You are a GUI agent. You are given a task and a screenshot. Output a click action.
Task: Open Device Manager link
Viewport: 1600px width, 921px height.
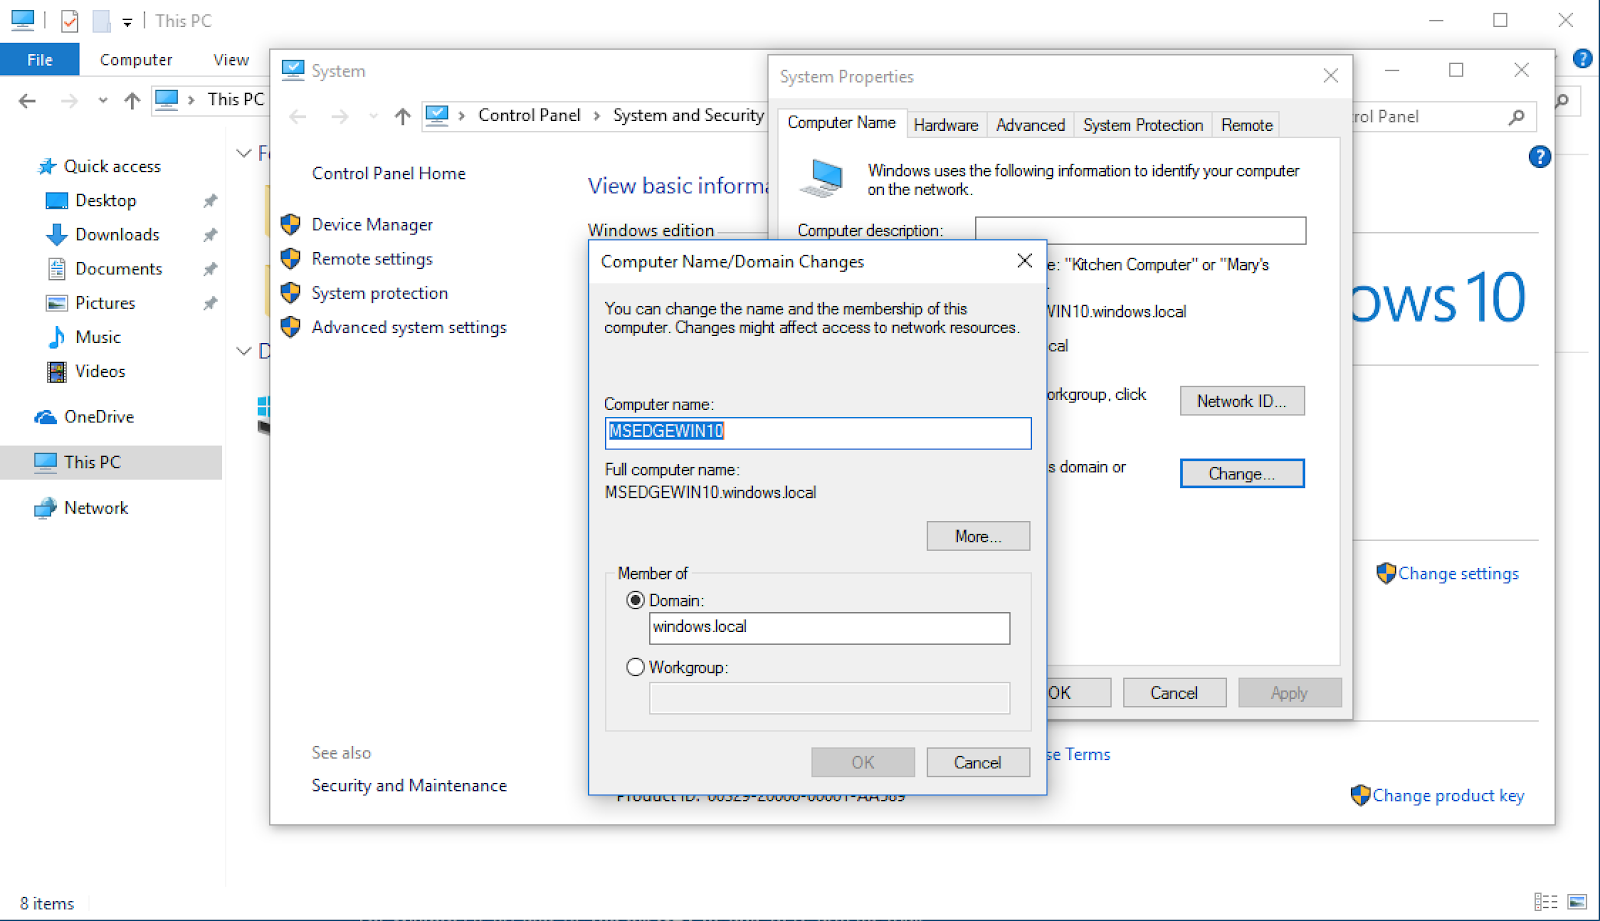pos(372,225)
